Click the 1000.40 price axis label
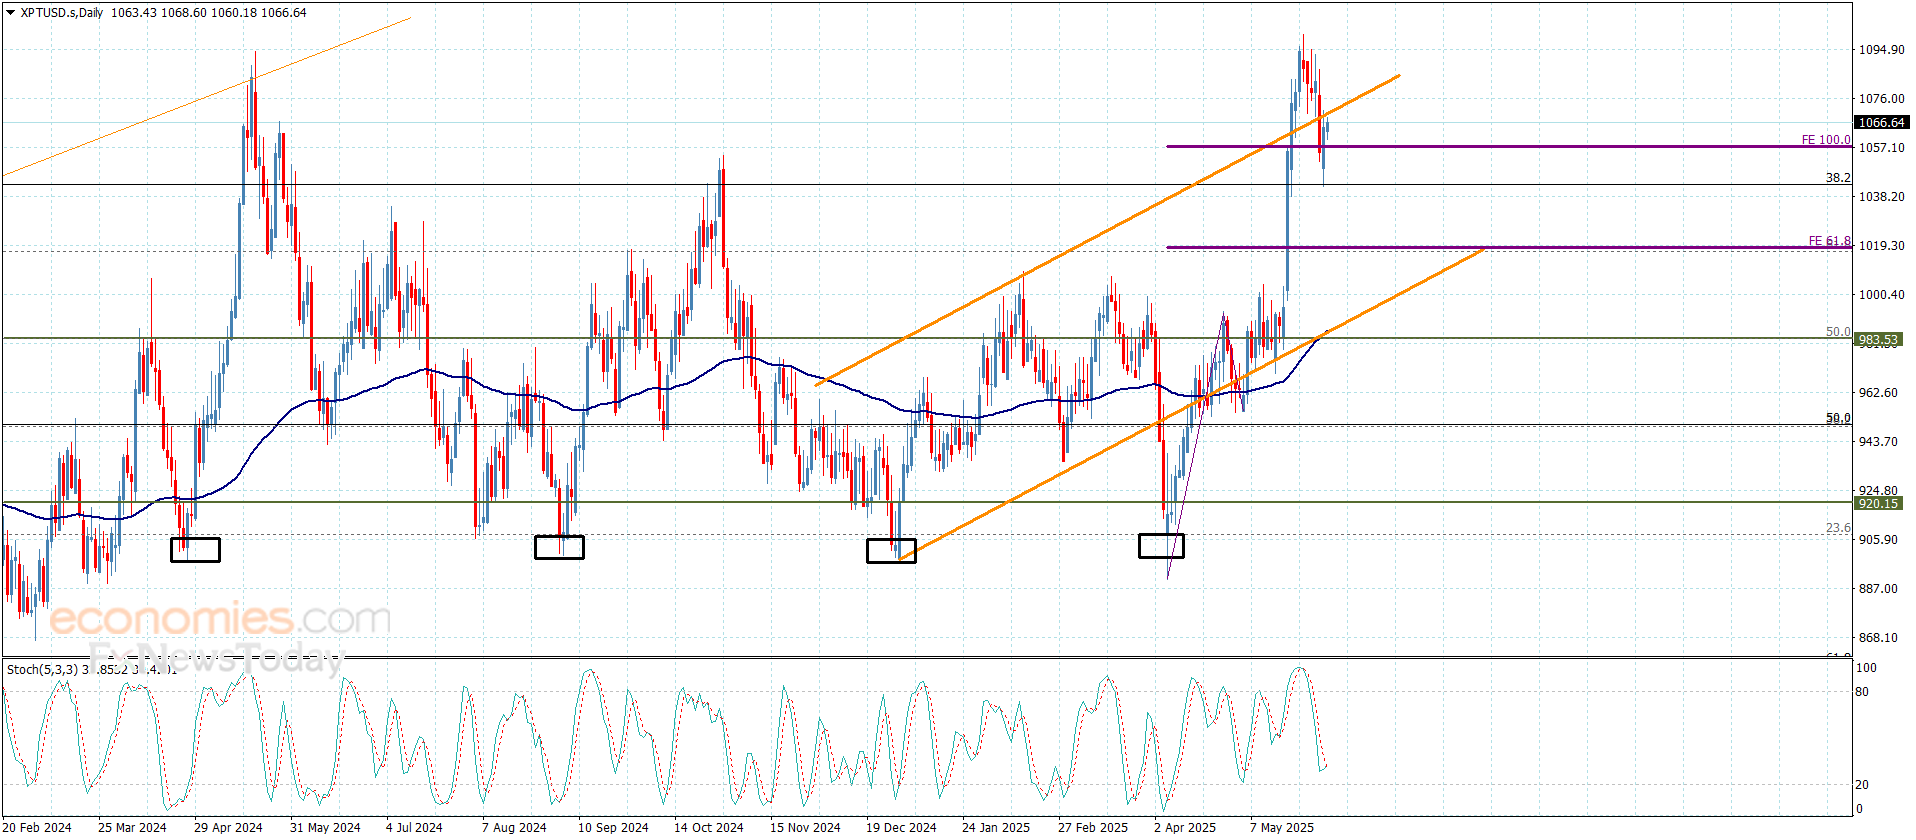1916x840 pixels. pyautogui.click(x=1881, y=295)
